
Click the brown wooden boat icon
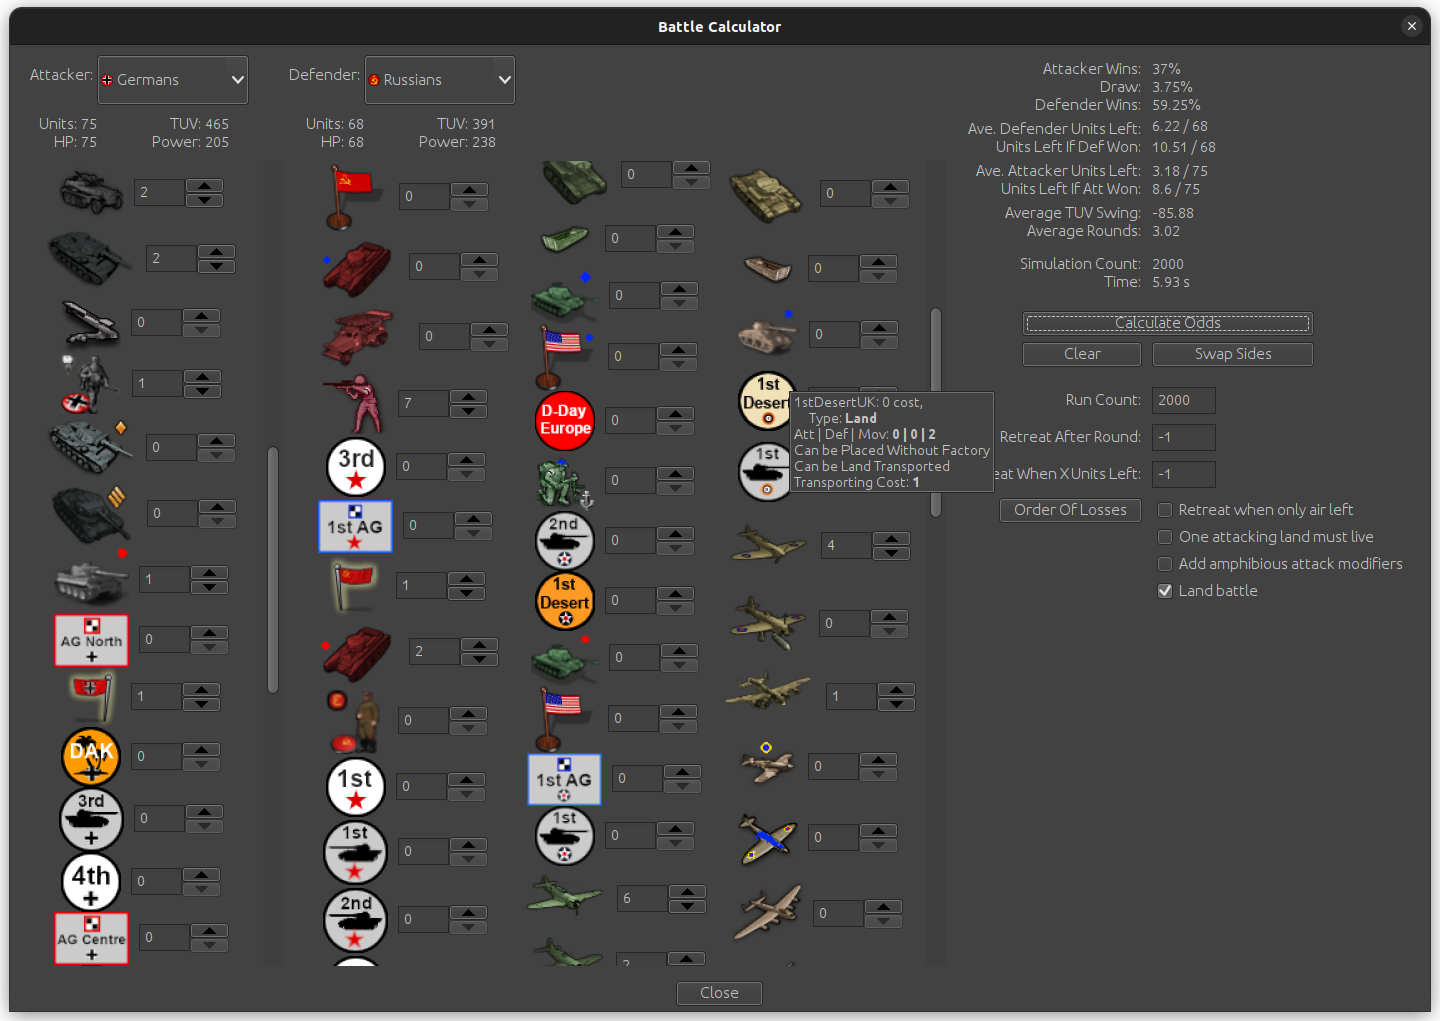click(768, 268)
